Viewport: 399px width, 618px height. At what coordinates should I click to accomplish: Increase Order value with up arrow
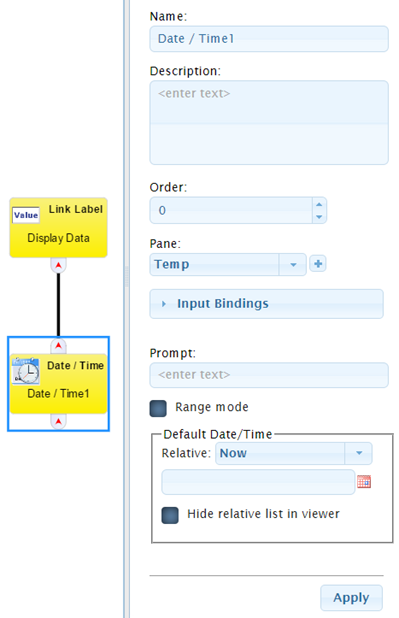pyautogui.click(x=319, y=204)
